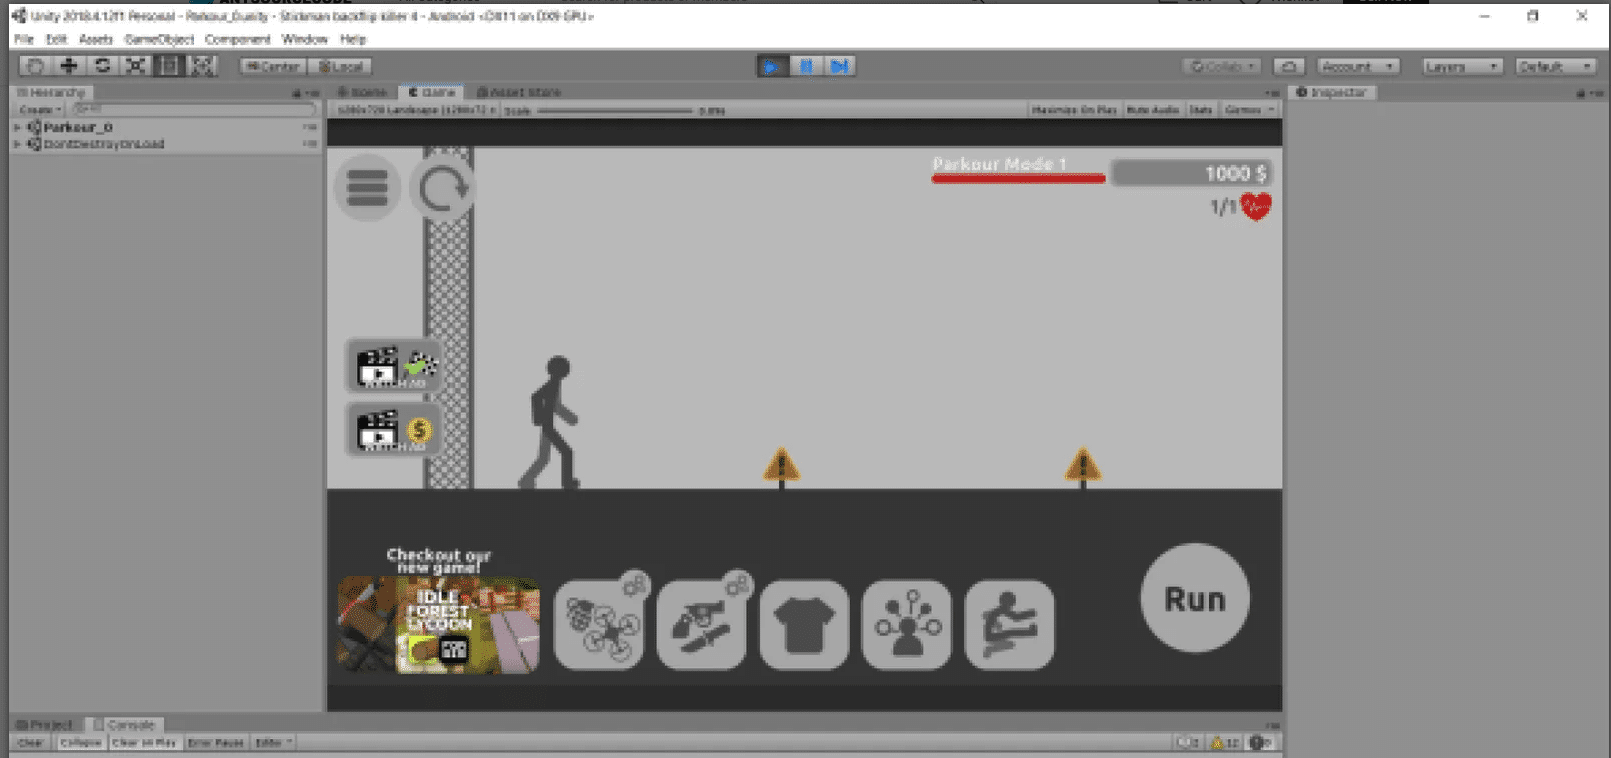Expand the Parkour_0 scene
Viewport: 1611px width, 758px height.
[x=17, y=127]
